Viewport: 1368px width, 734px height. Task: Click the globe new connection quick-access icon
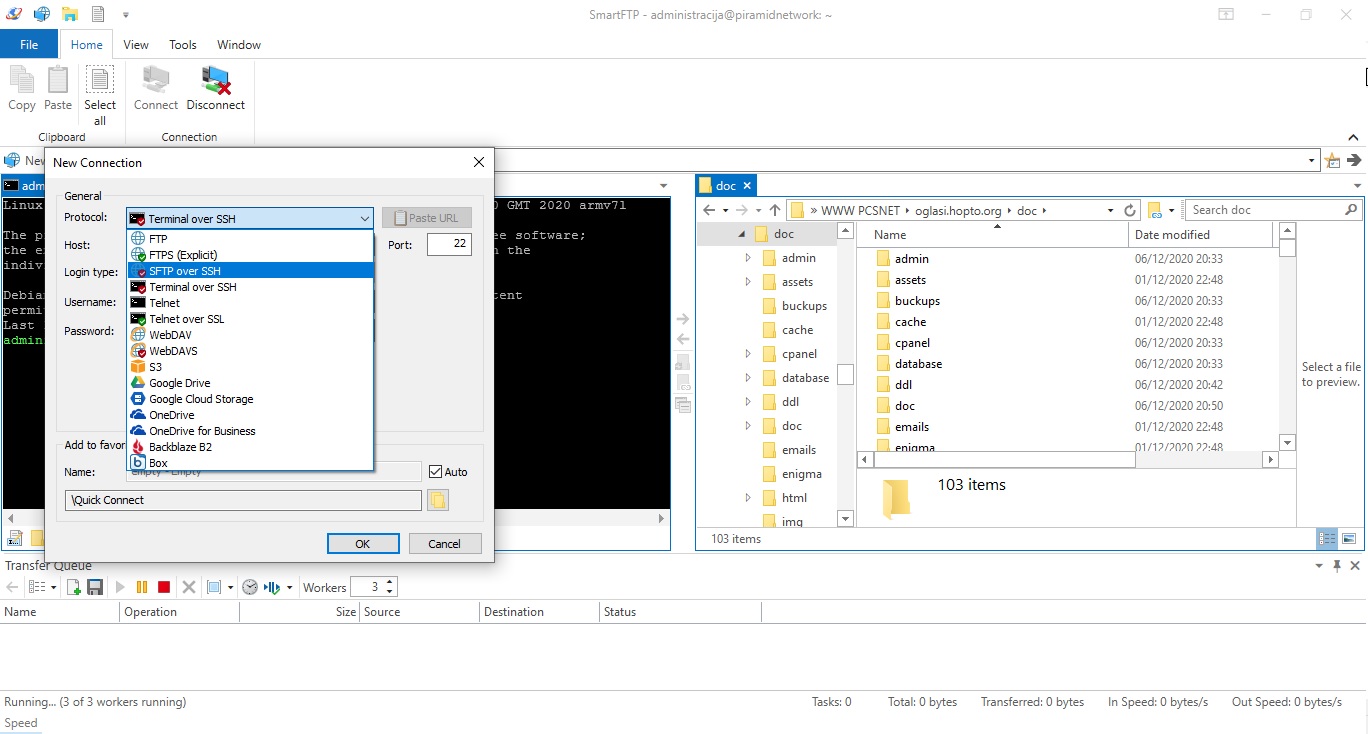click(41, 14)
